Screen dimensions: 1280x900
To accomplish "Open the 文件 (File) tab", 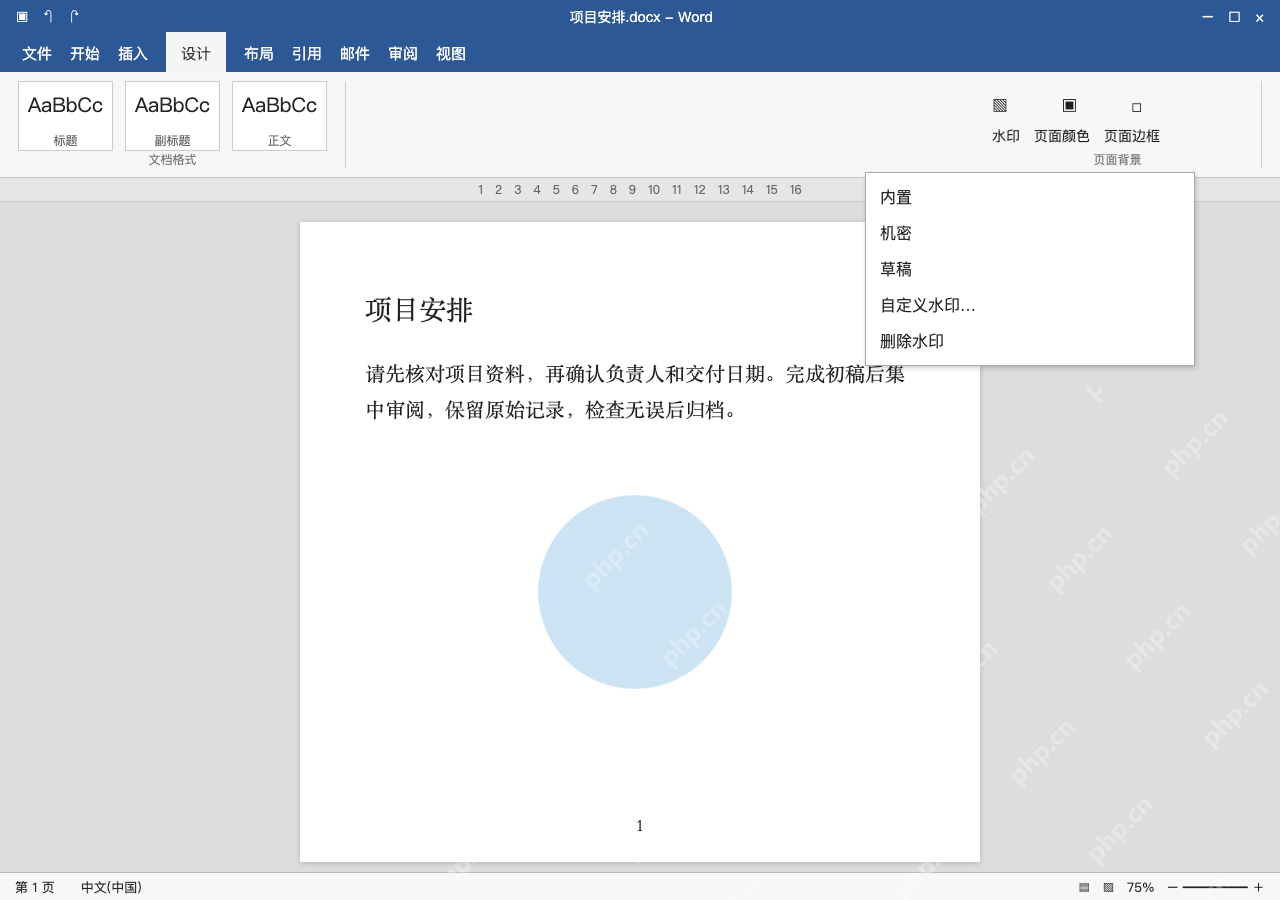I will click(37, 54).
